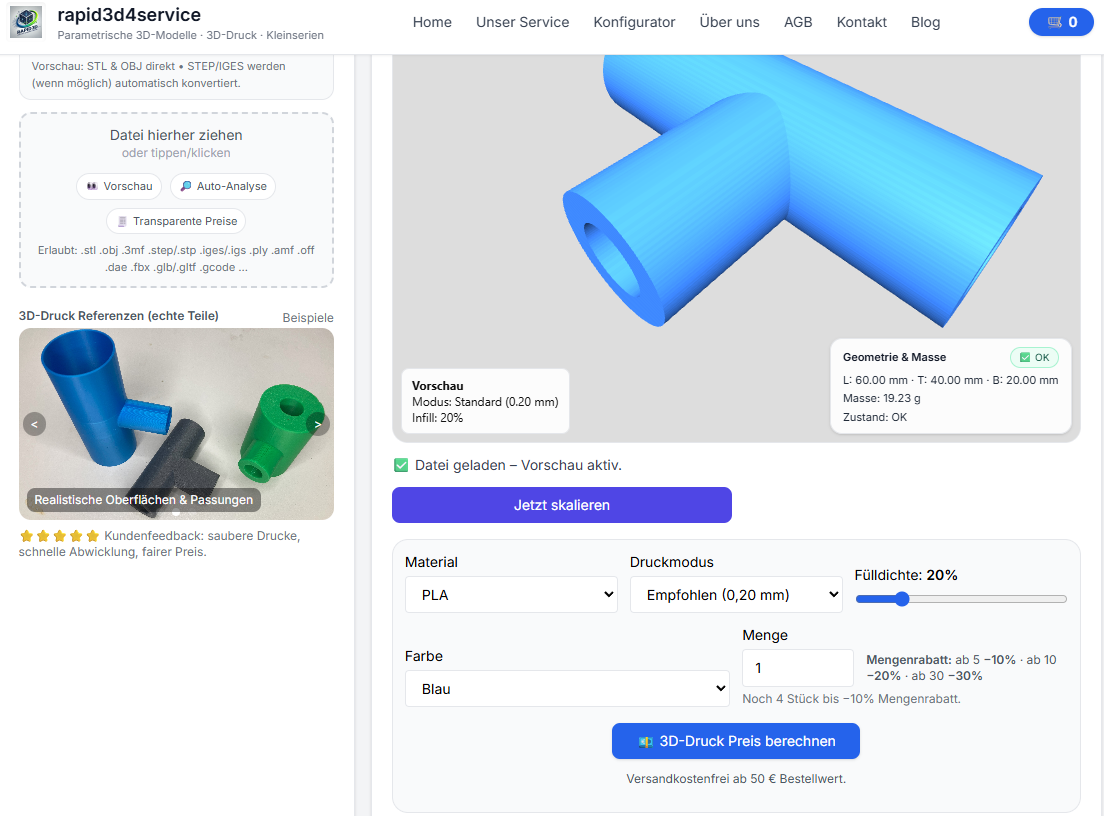Image resolution: width=1104 pixels, height=816 pixels.
Task: Click the Menge input field
Action: [797, 667]
